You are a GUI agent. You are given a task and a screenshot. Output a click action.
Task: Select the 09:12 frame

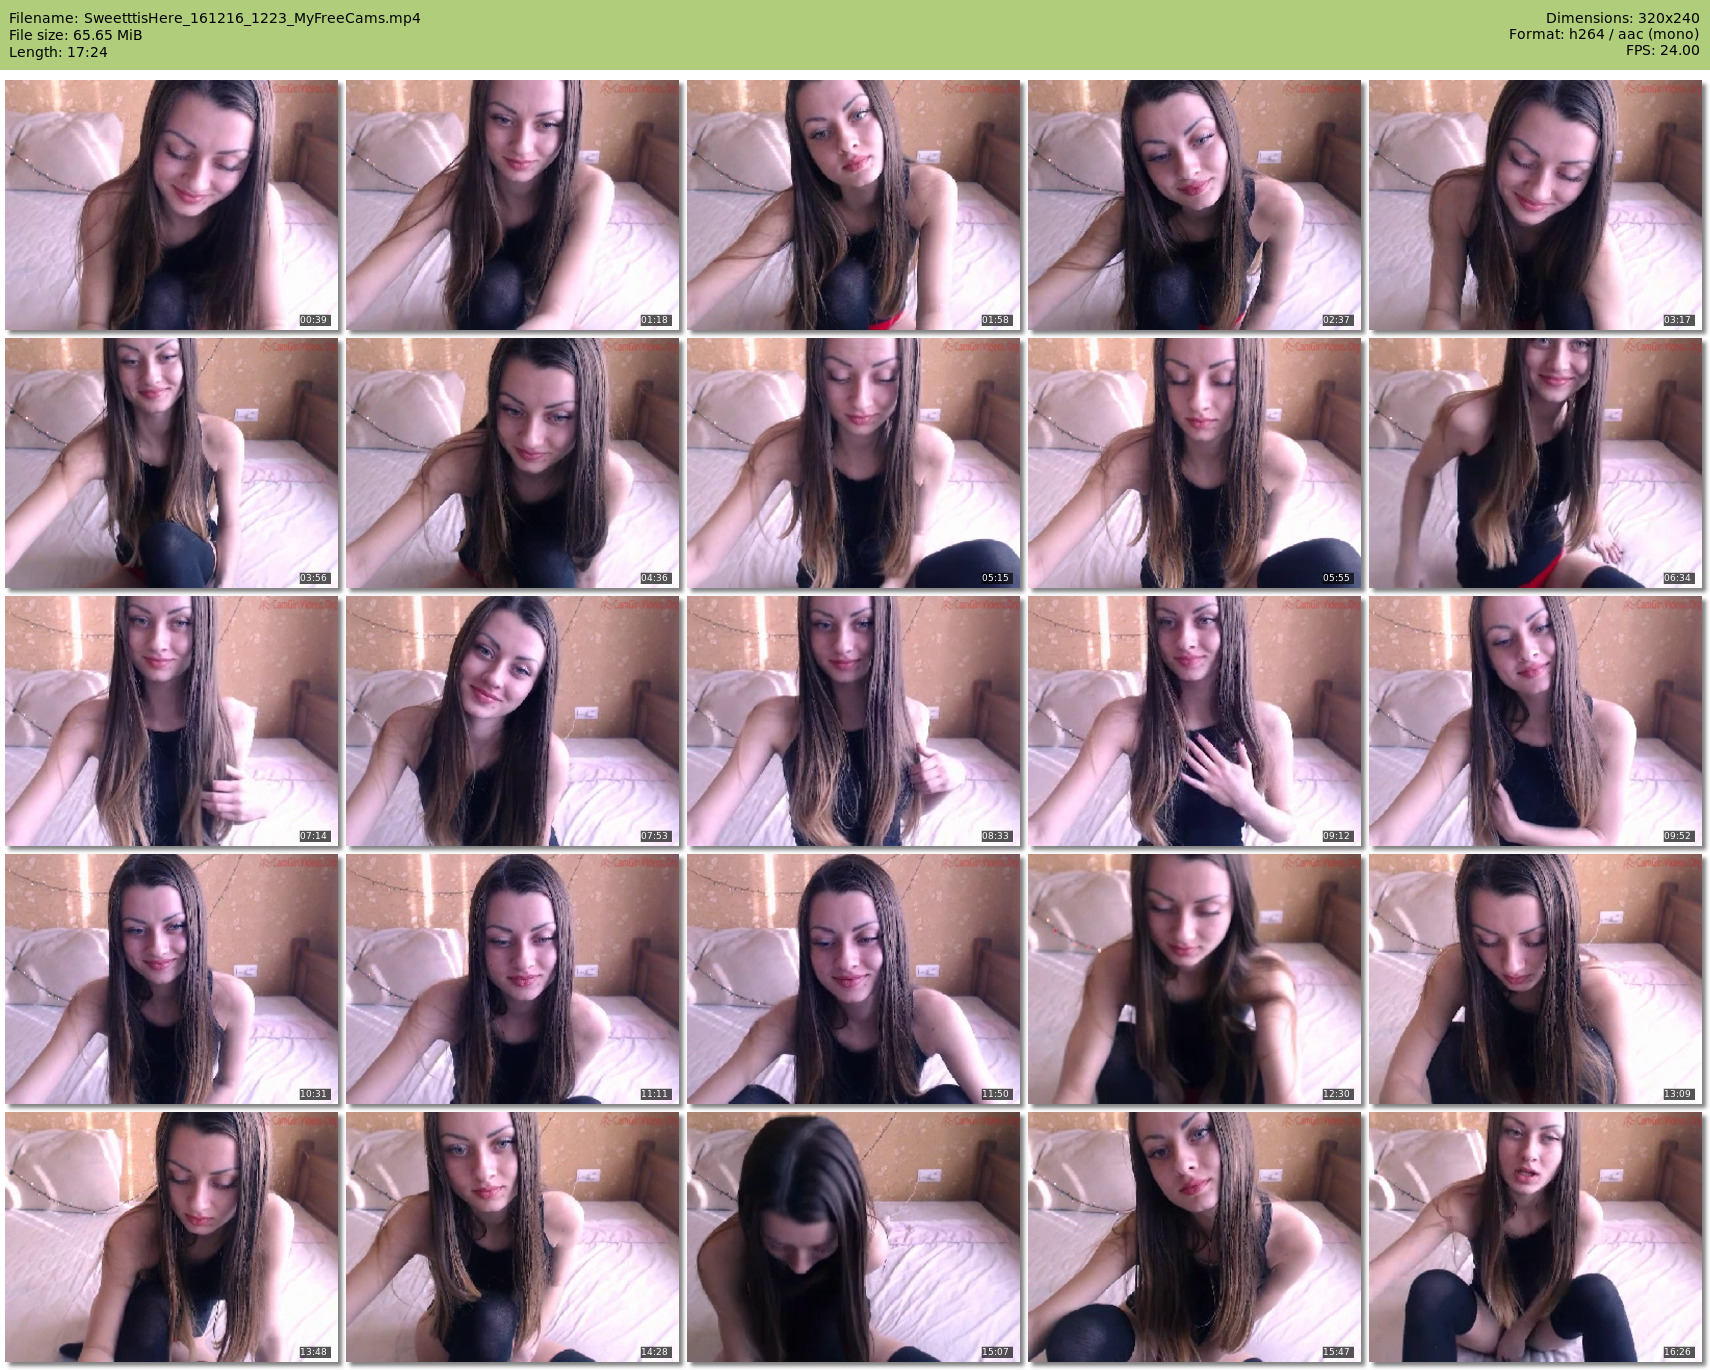1194,721
